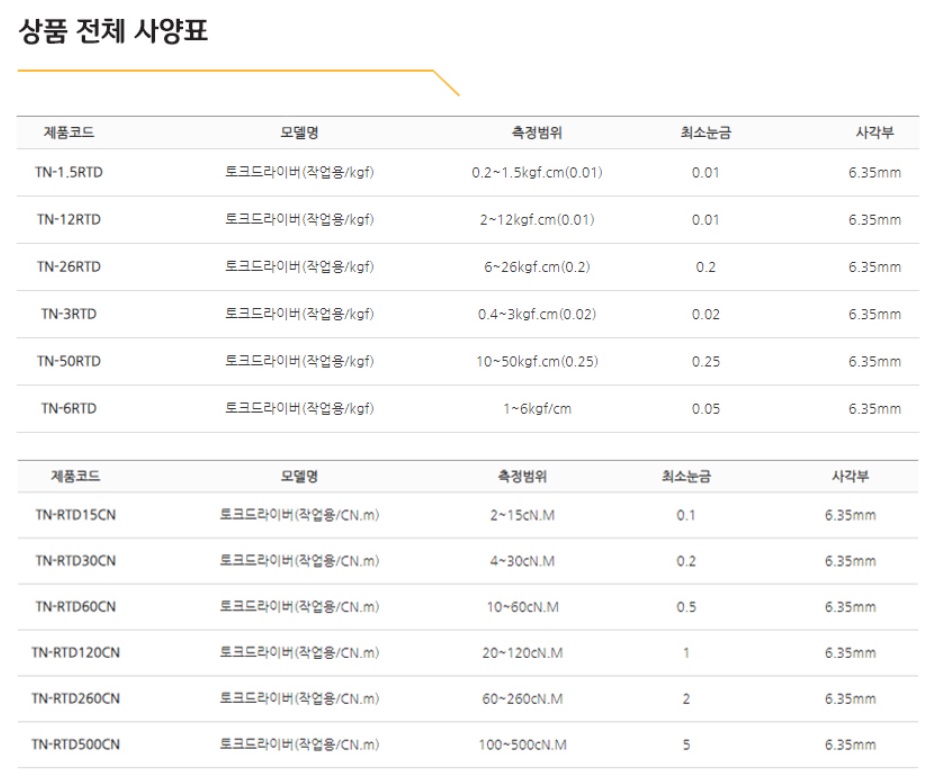This screenshot has width=938, height=778.
Task: Click 6.35mm in the TN-RTD260CN row
Action: click(850, 699)
